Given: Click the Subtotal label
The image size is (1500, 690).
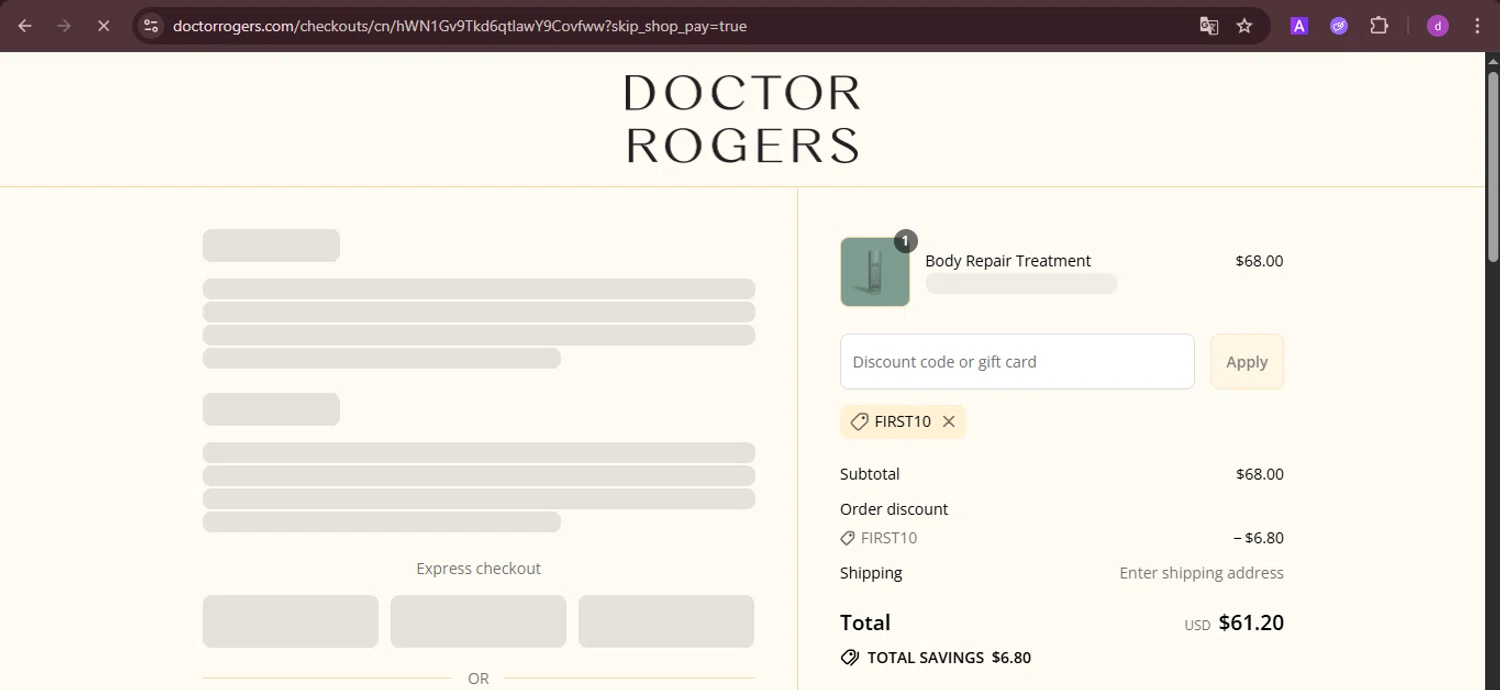Looking at the screenshot, I should (x=870, y=474).
